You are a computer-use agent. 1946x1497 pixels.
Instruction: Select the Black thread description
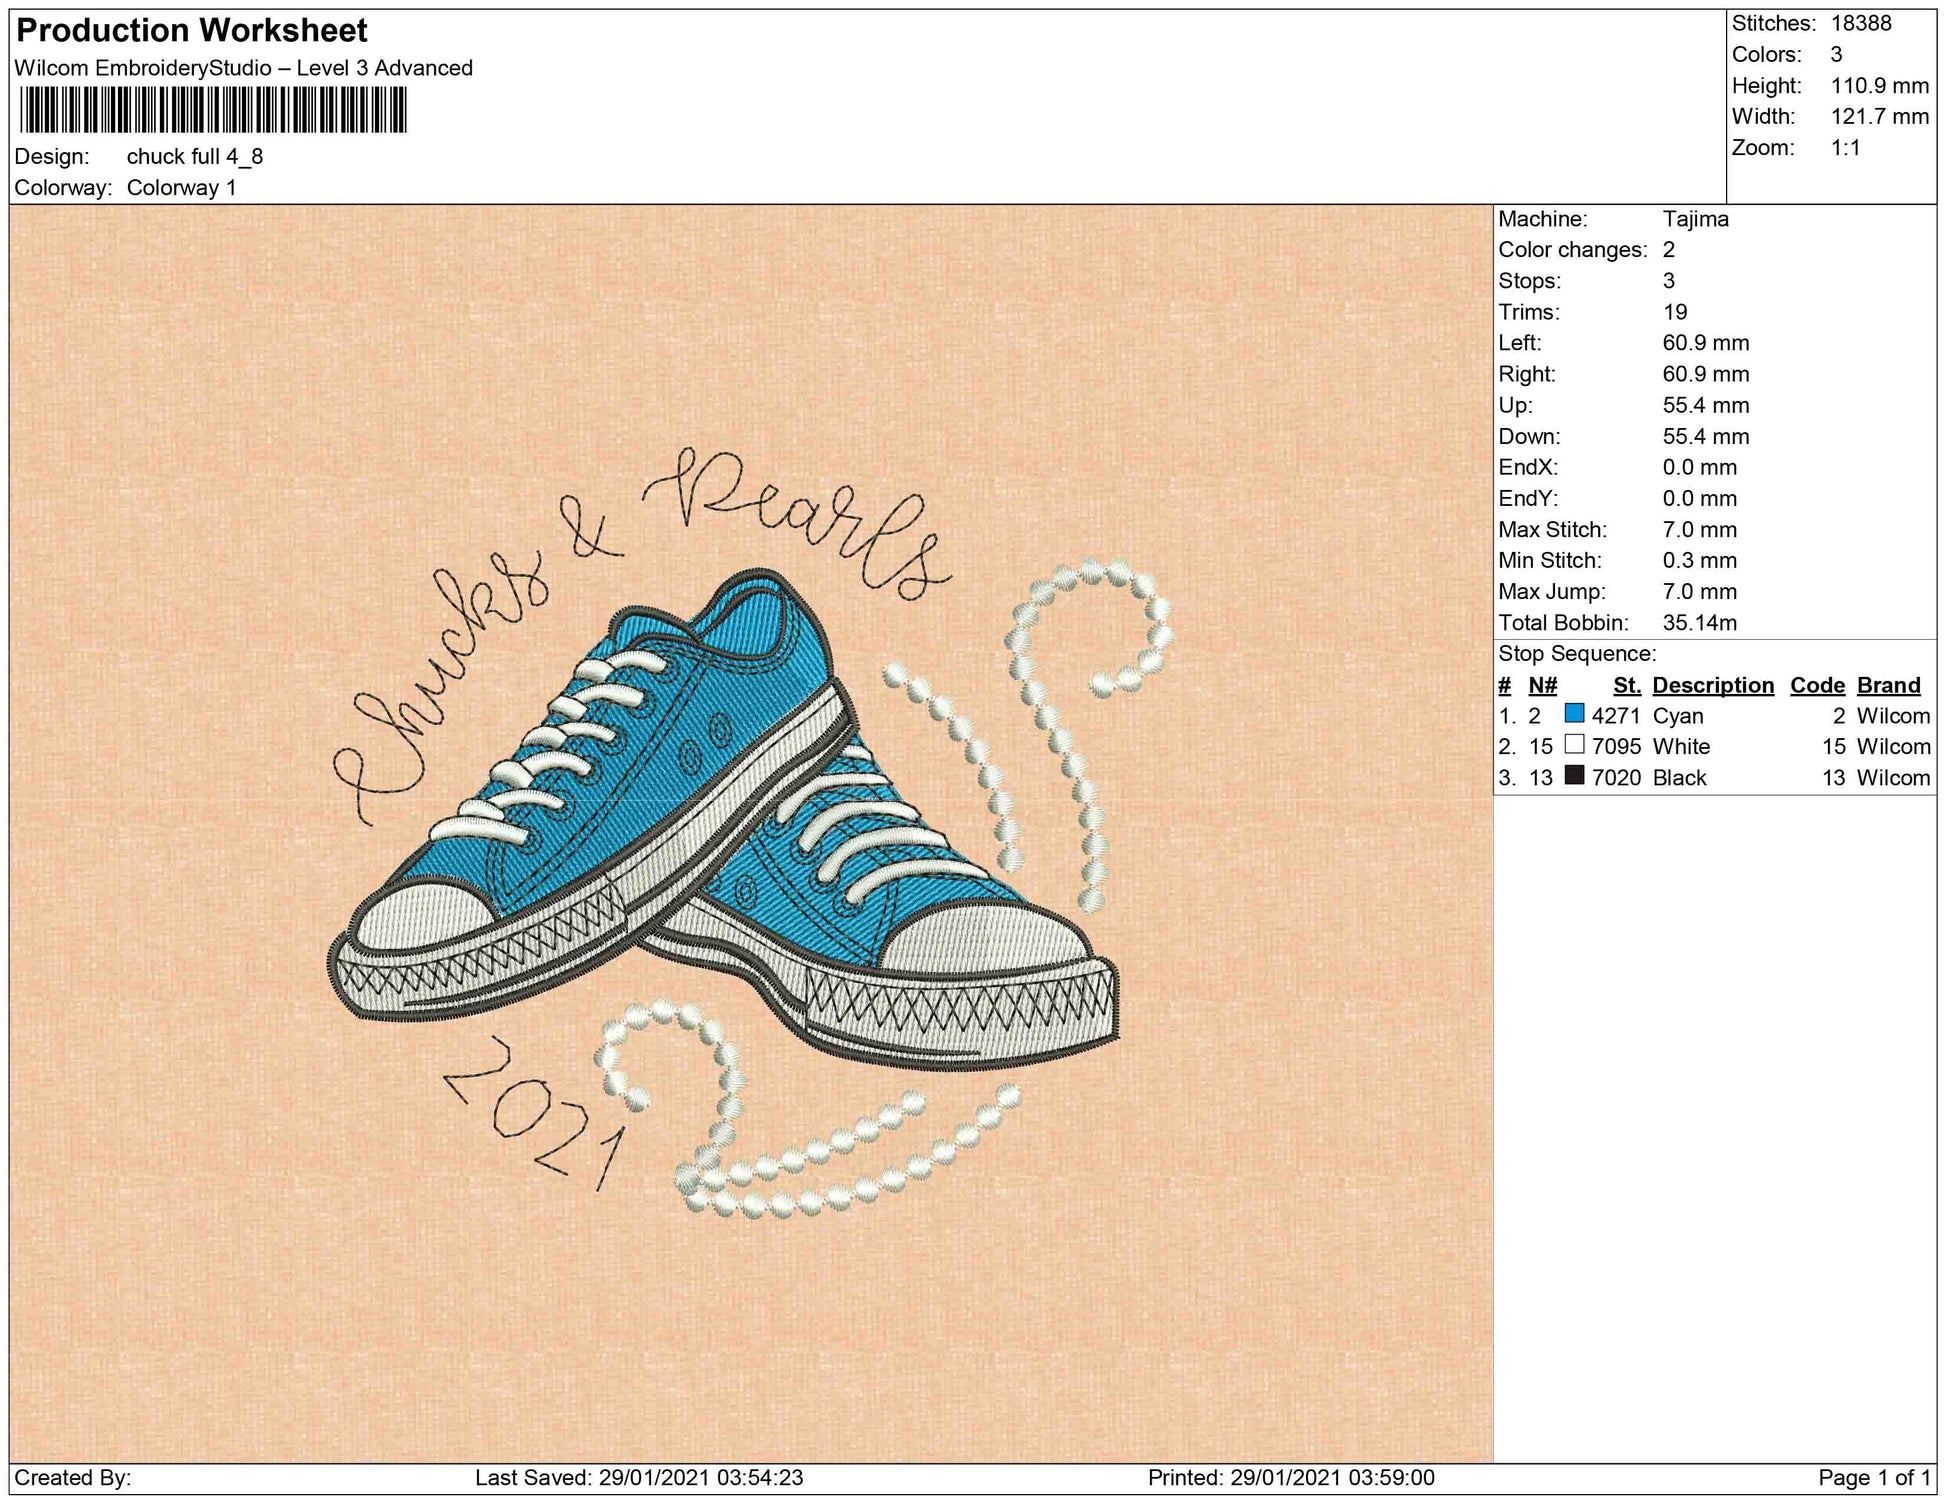1679,778
